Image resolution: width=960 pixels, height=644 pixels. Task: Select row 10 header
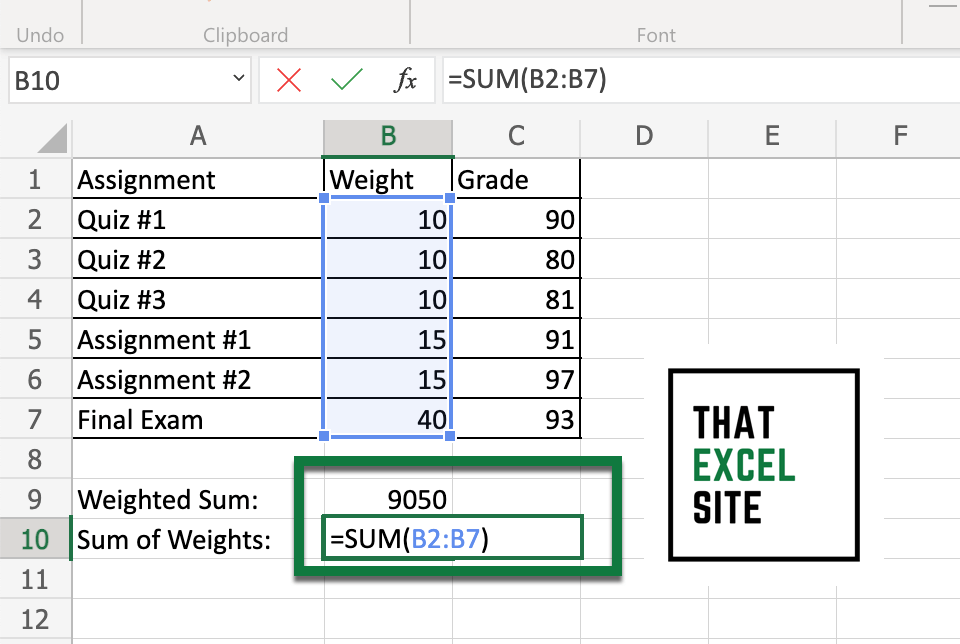35,538
